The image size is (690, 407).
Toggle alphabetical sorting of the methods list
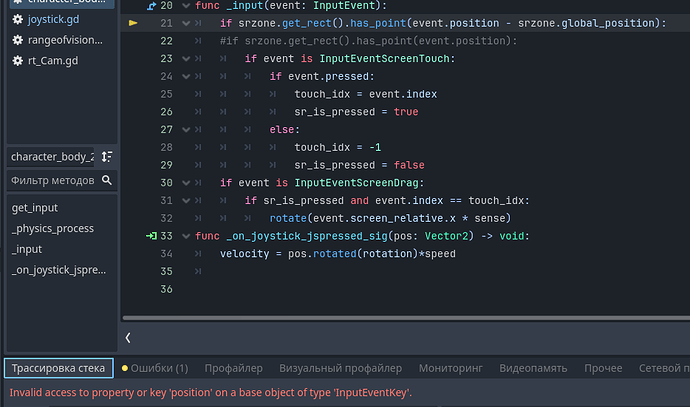107,157
